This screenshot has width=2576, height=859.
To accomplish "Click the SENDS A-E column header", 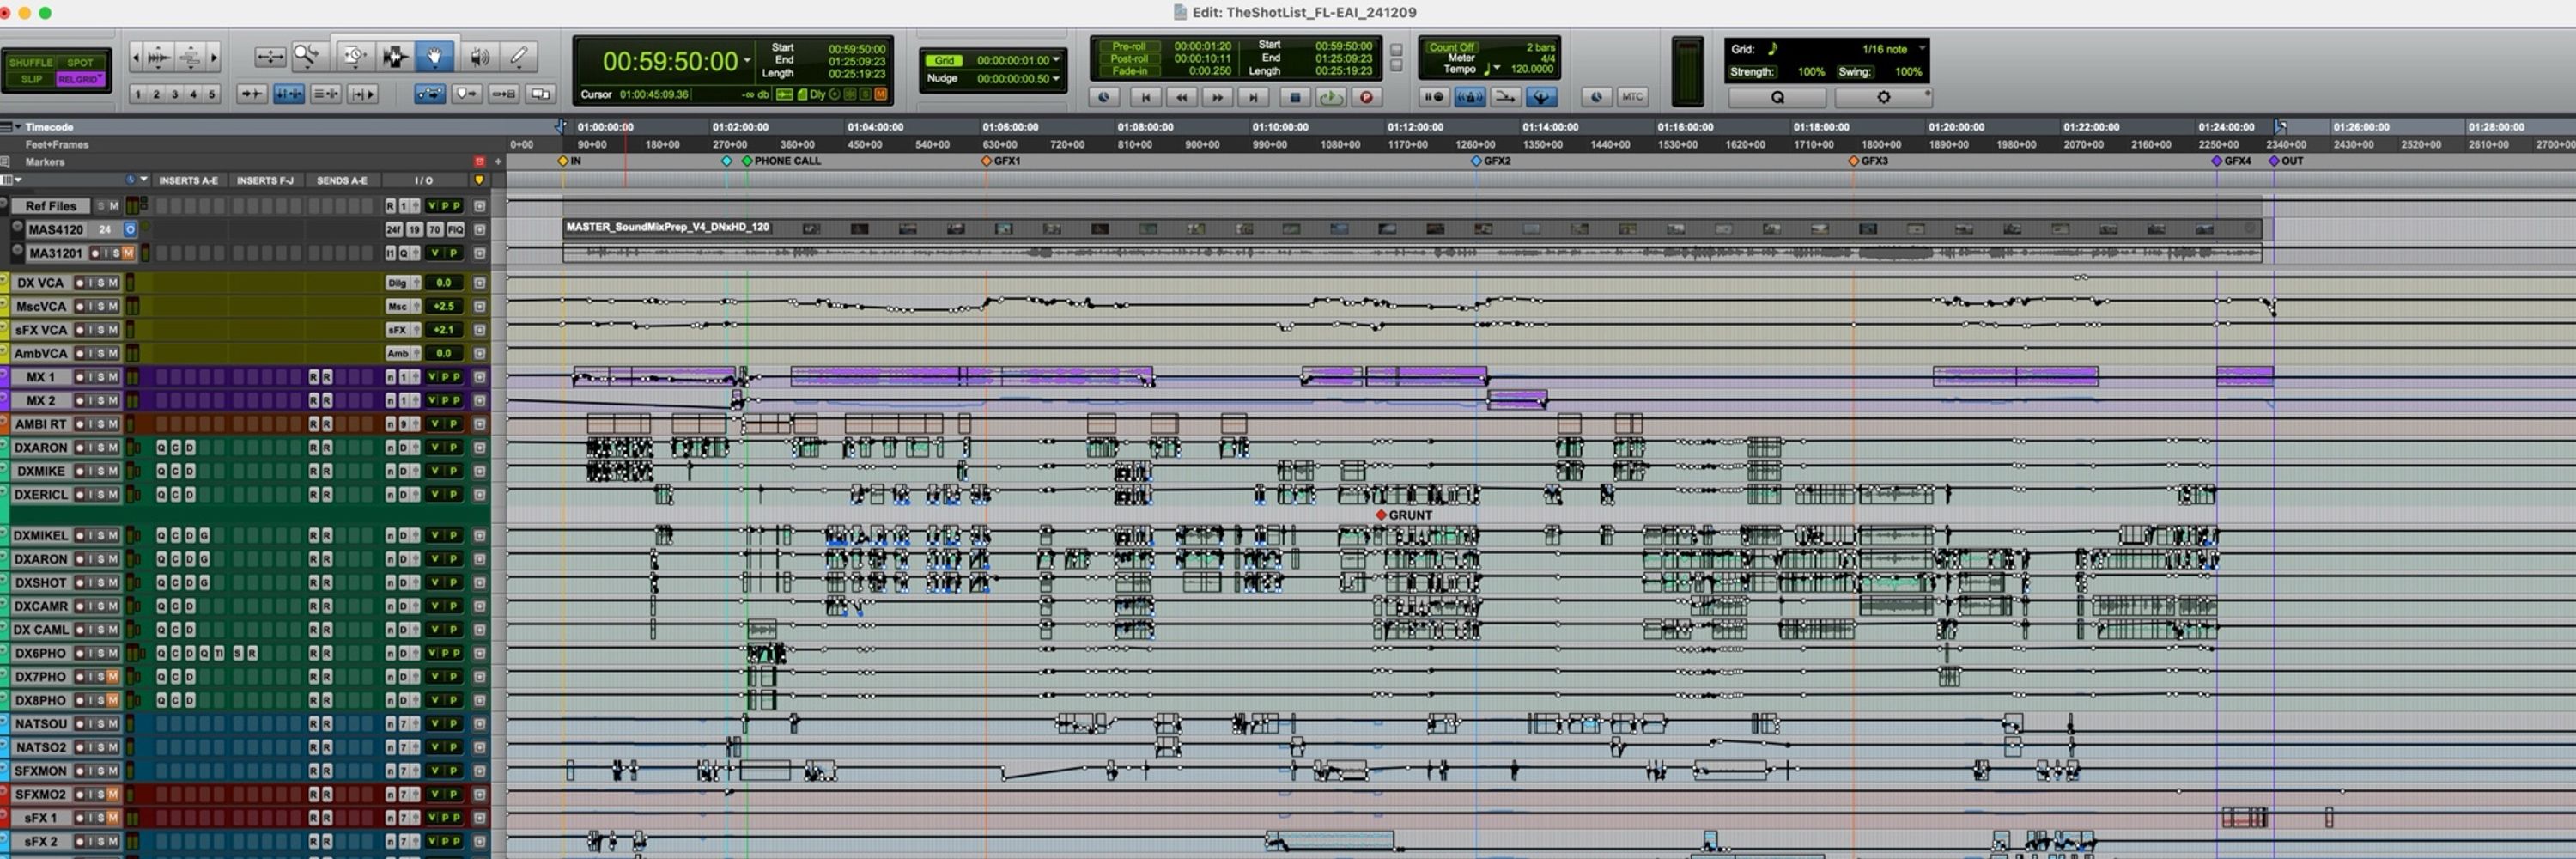I will (342, 180).
